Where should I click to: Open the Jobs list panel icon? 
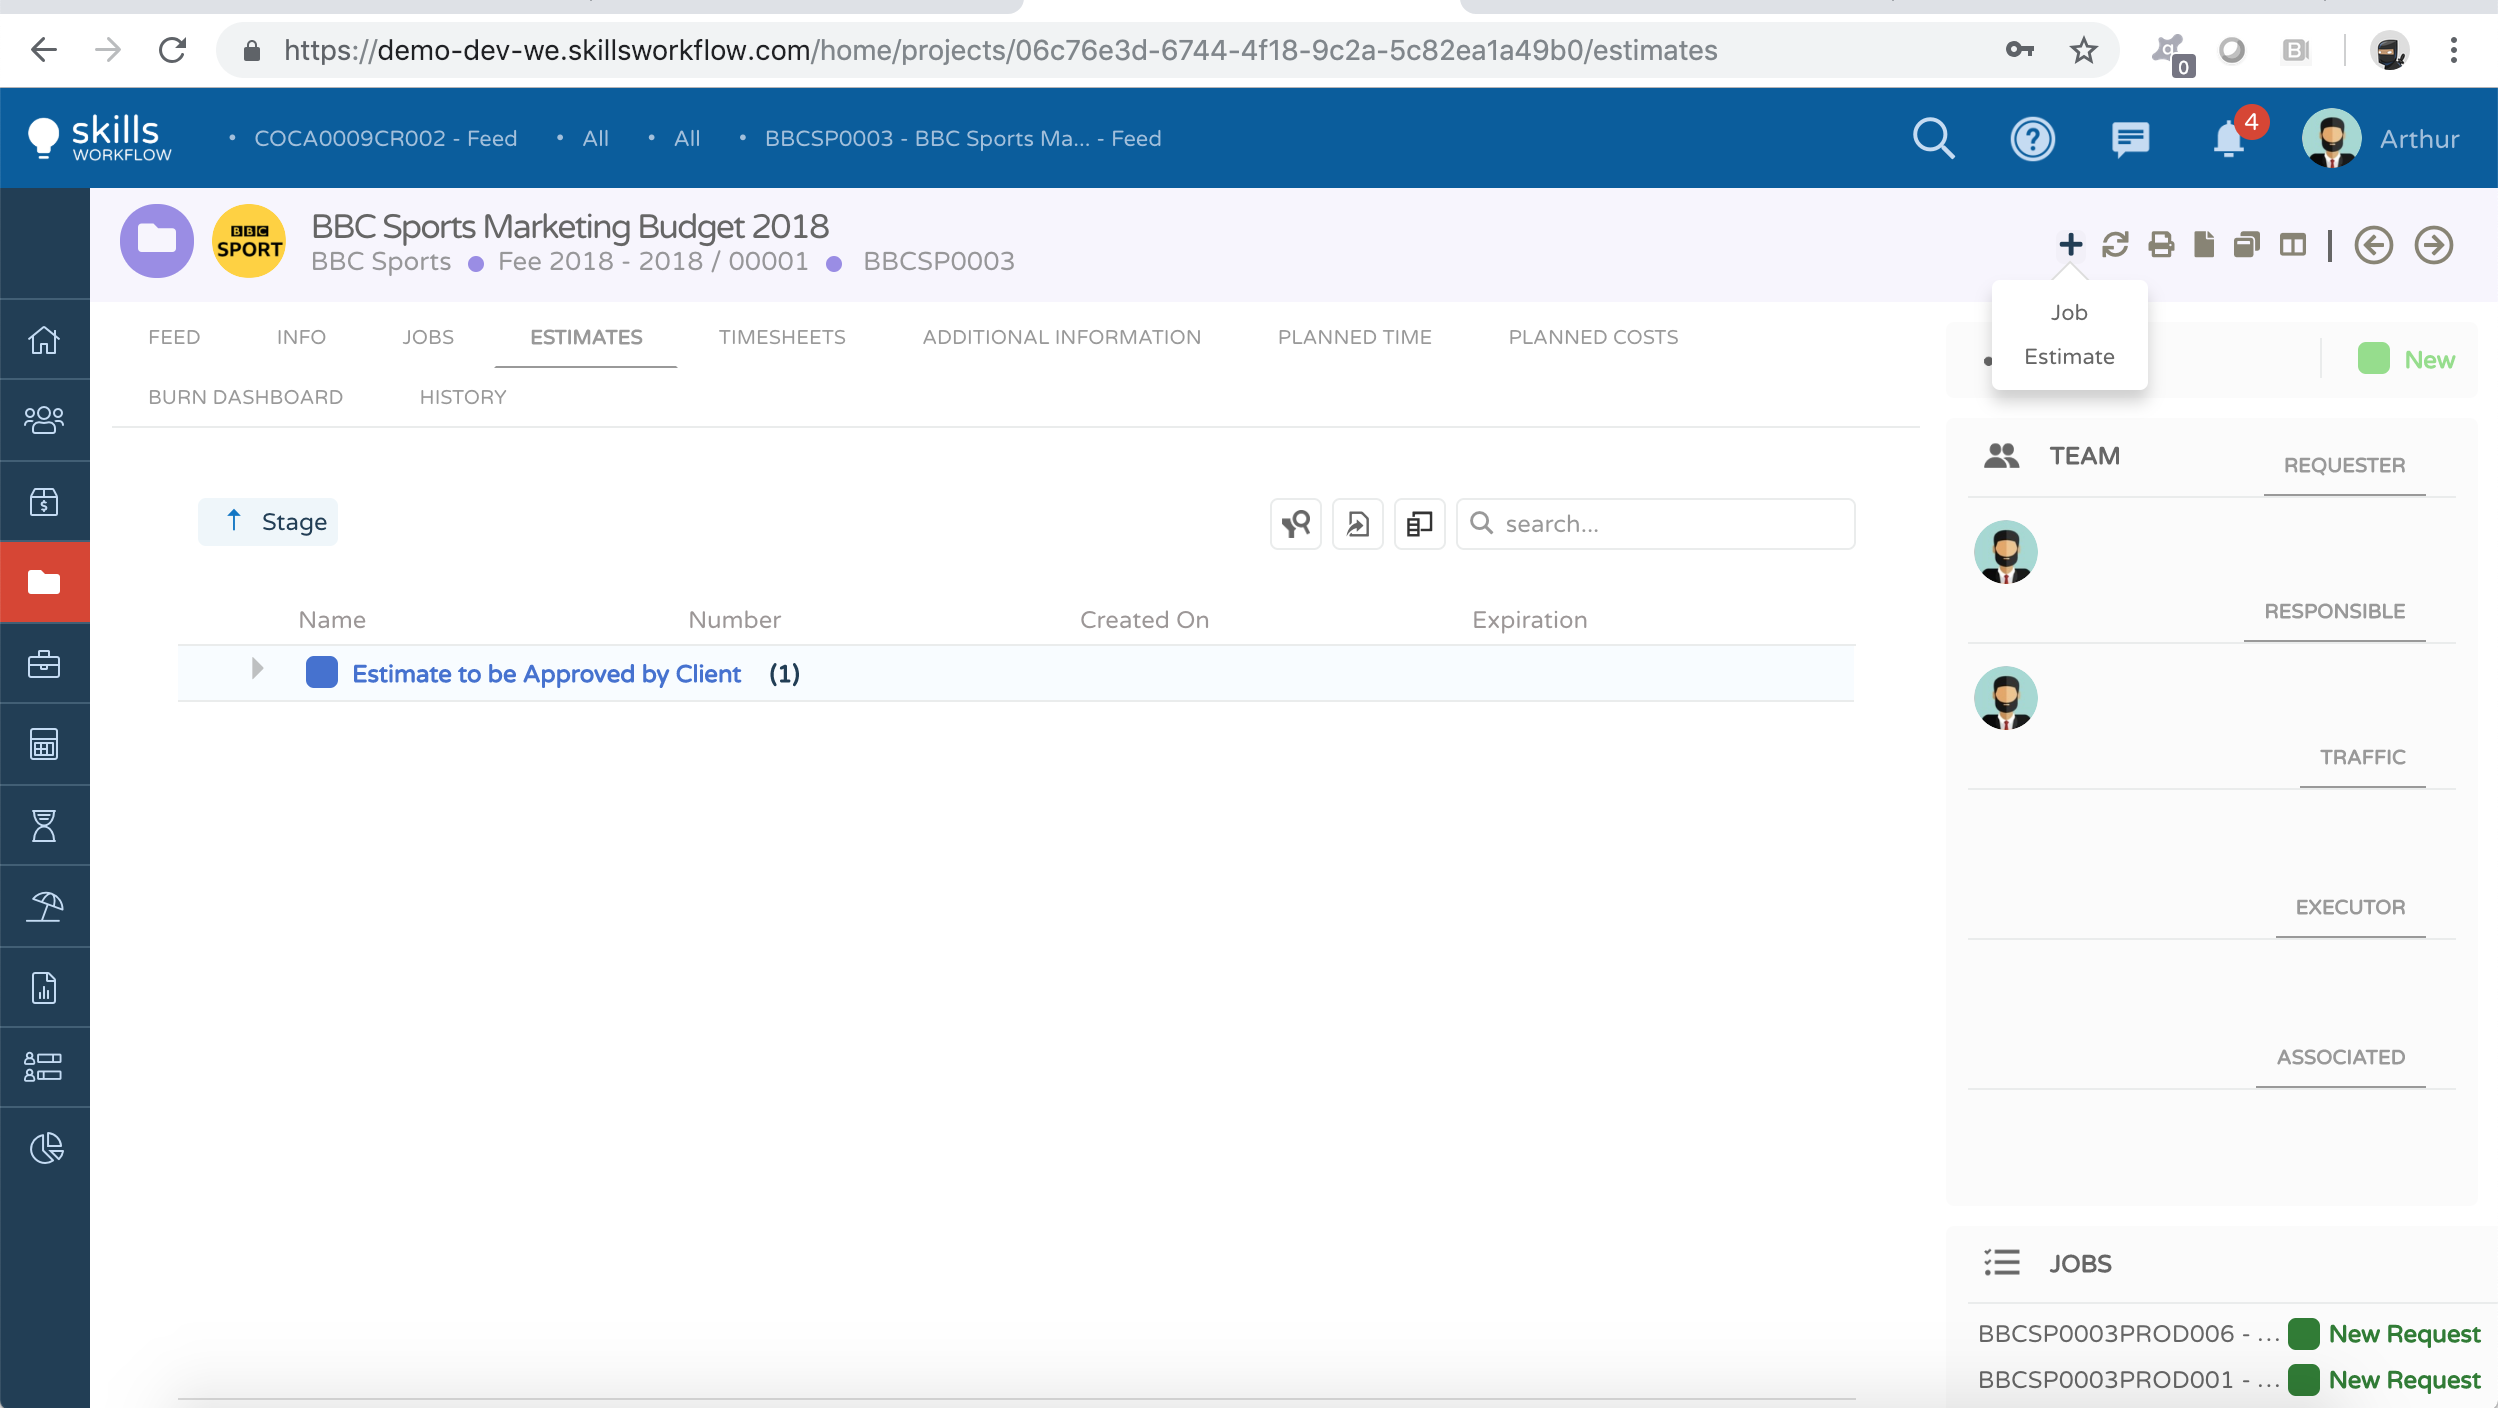pyautogui.click(x=2002, y=1262)
